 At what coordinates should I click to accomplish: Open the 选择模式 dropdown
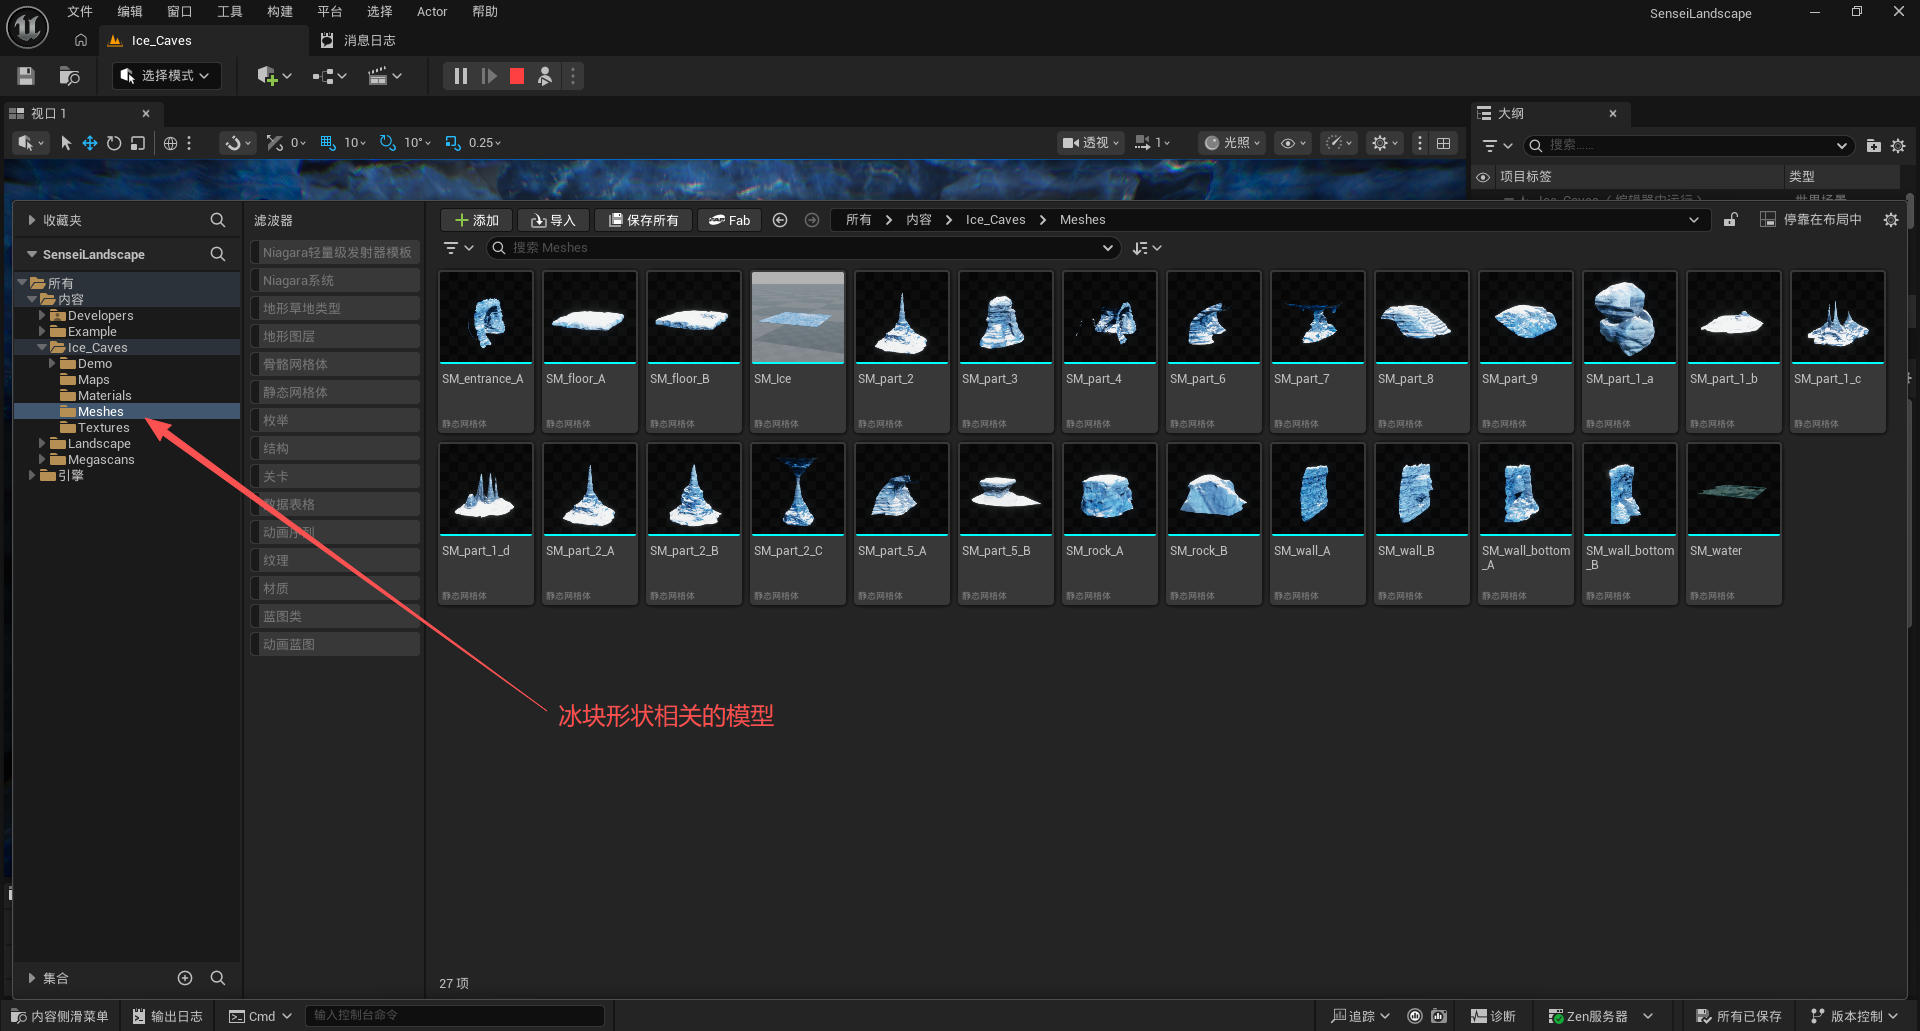[x=167, y=76]
